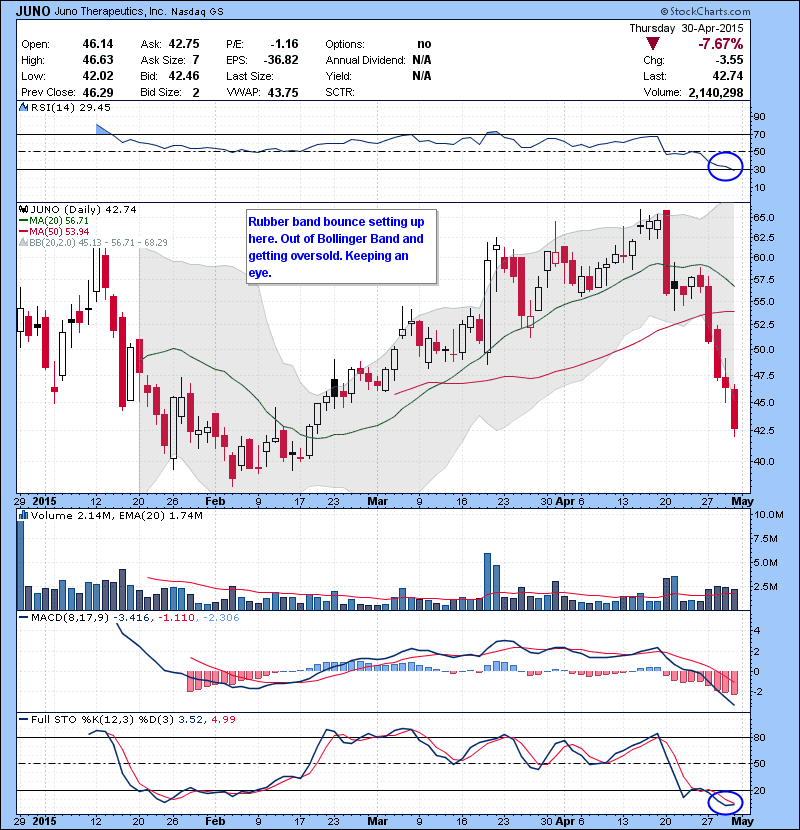Click the Feb label under the price chart
The height and width of the screenshot is (830, 800).
tap(215, 501)
